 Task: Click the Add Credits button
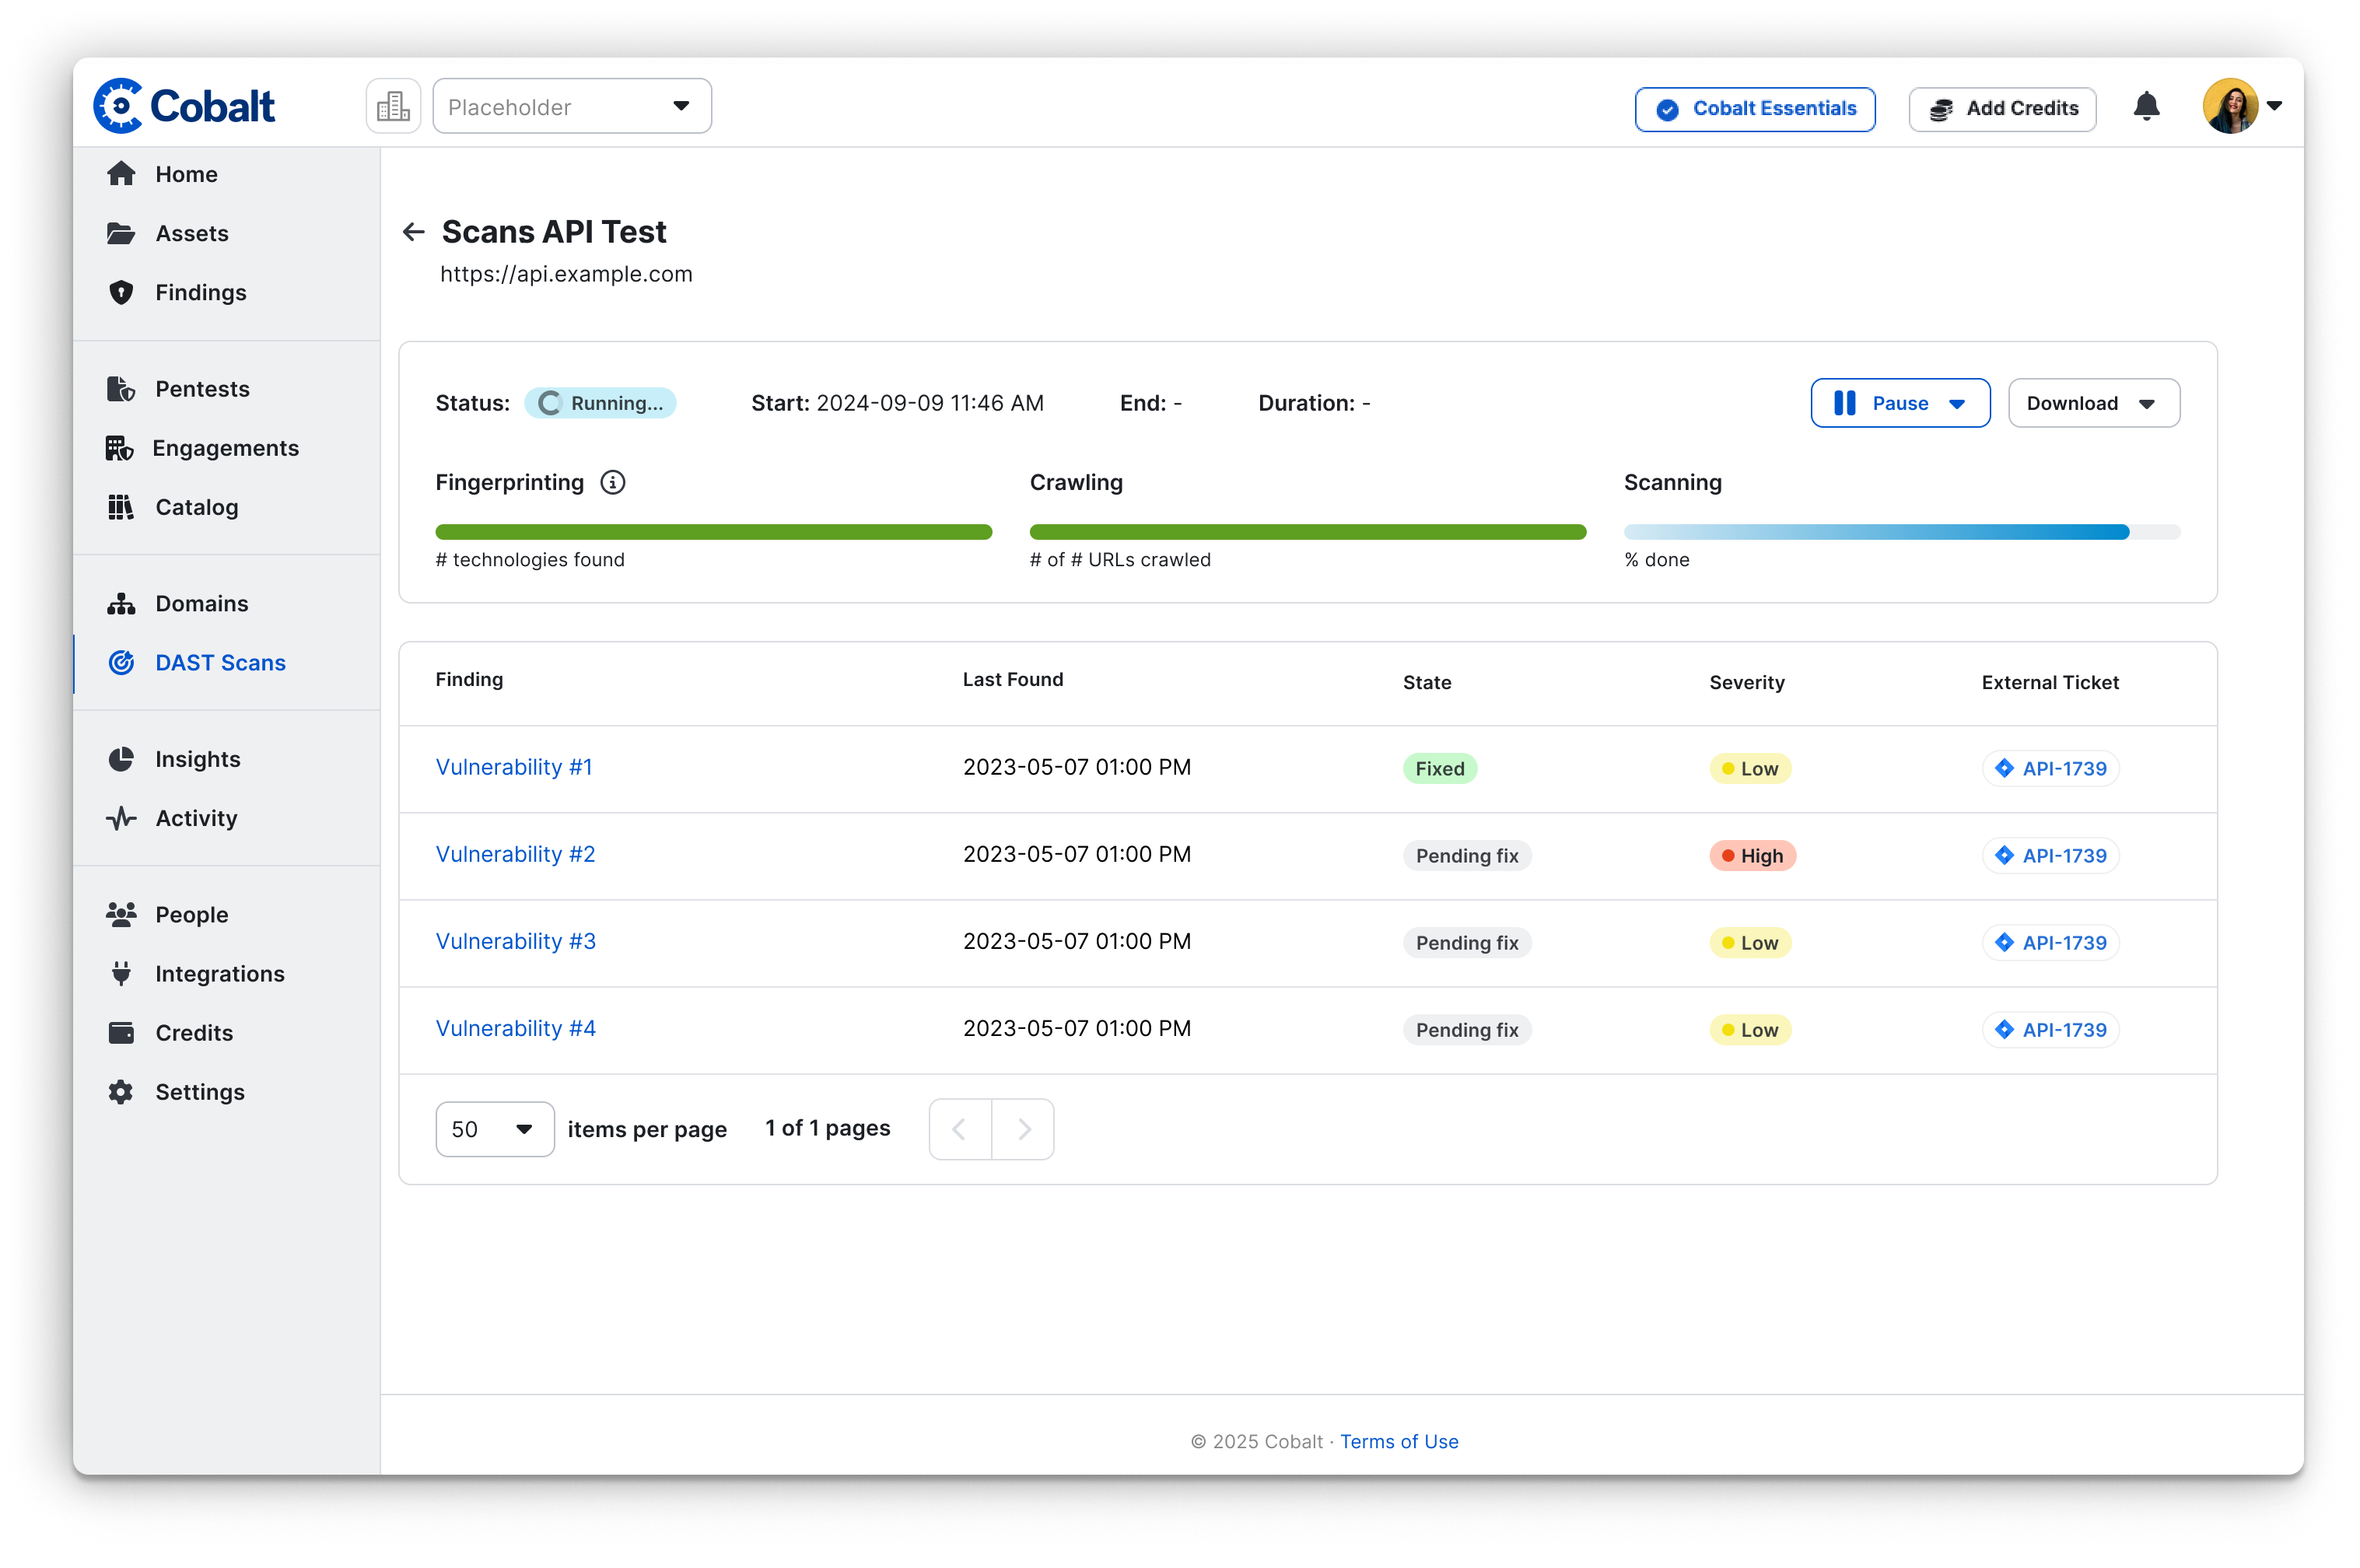point(2002,109)
